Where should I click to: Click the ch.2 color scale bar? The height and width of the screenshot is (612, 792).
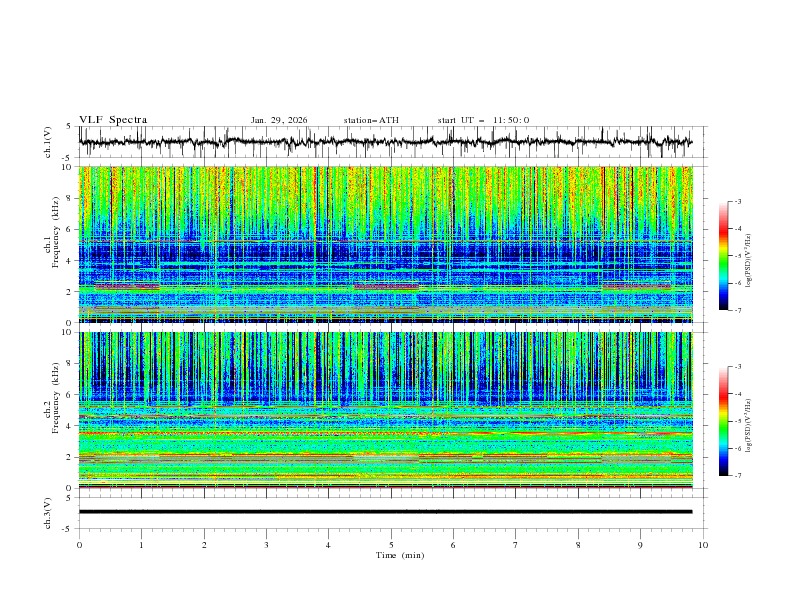point(724,421)
